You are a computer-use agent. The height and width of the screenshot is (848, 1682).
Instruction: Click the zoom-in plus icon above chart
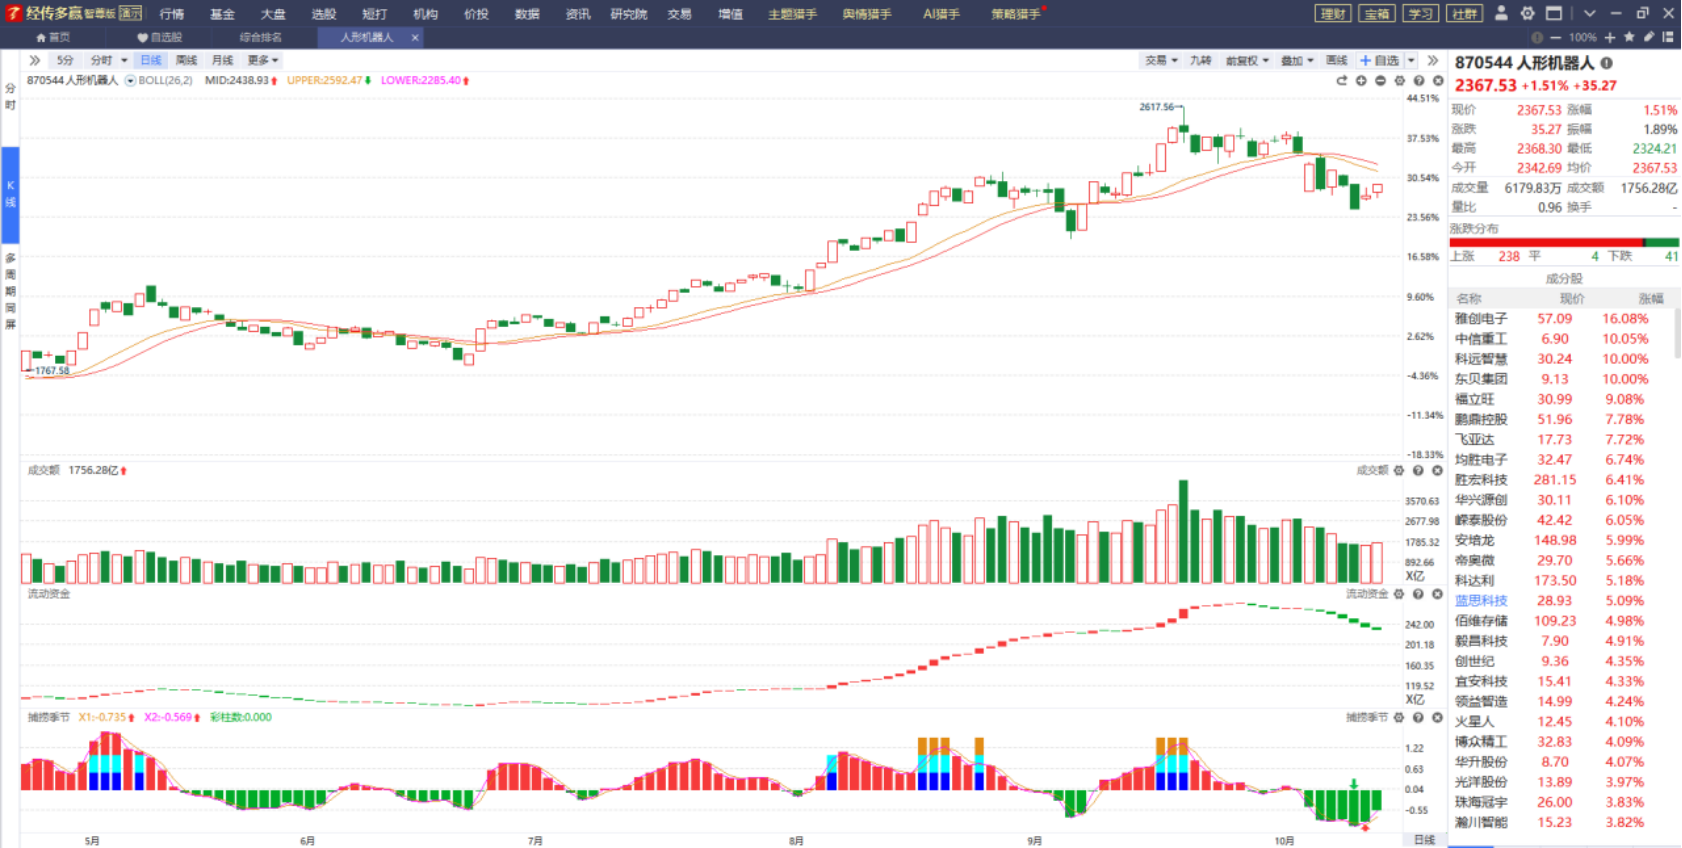coord(1361,81)
